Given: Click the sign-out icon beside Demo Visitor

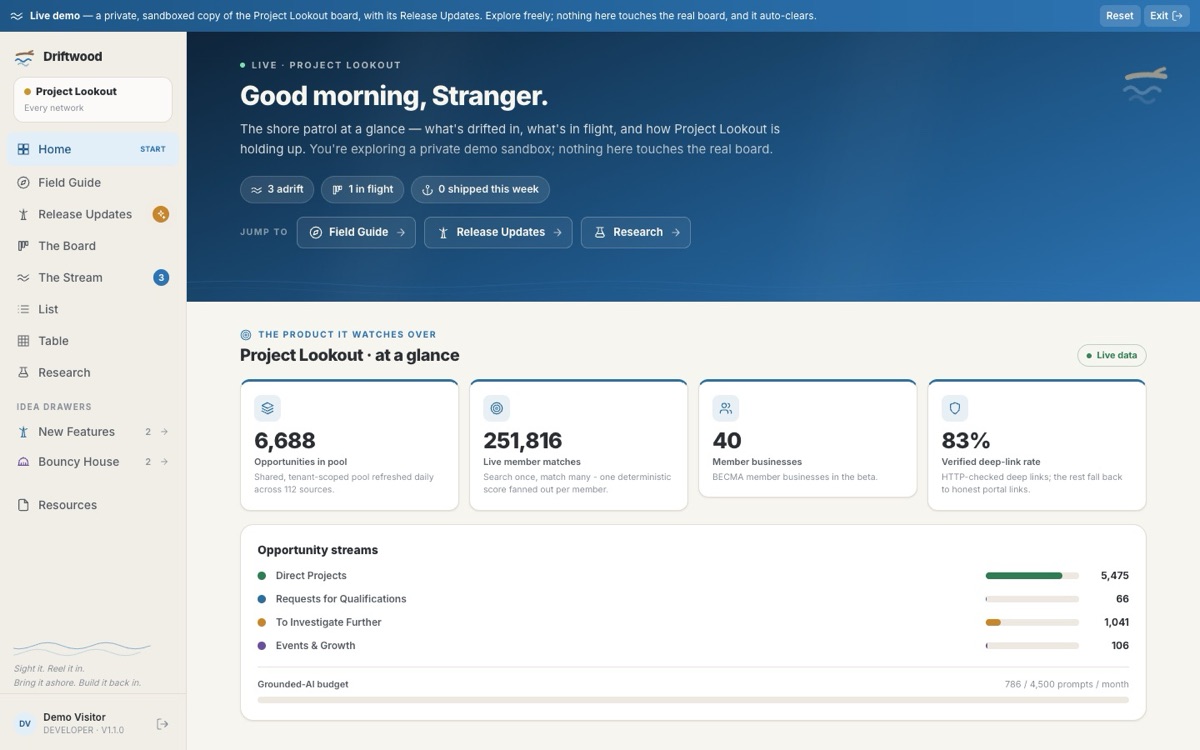Looking at the screenshot, I should (163, 724).
